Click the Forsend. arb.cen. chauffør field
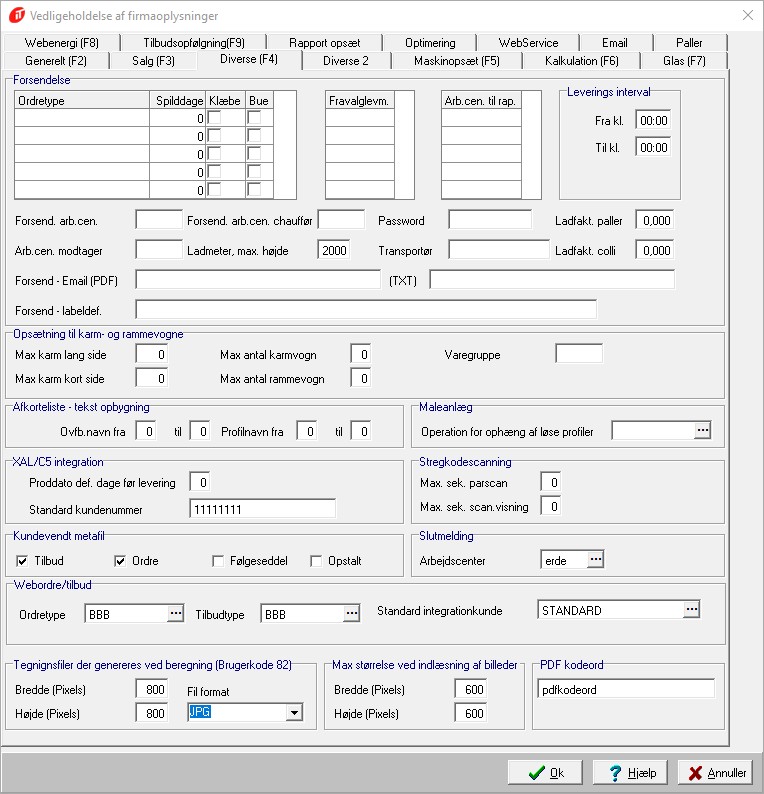This screenshot has height=794, width=764. click(341, 220)
